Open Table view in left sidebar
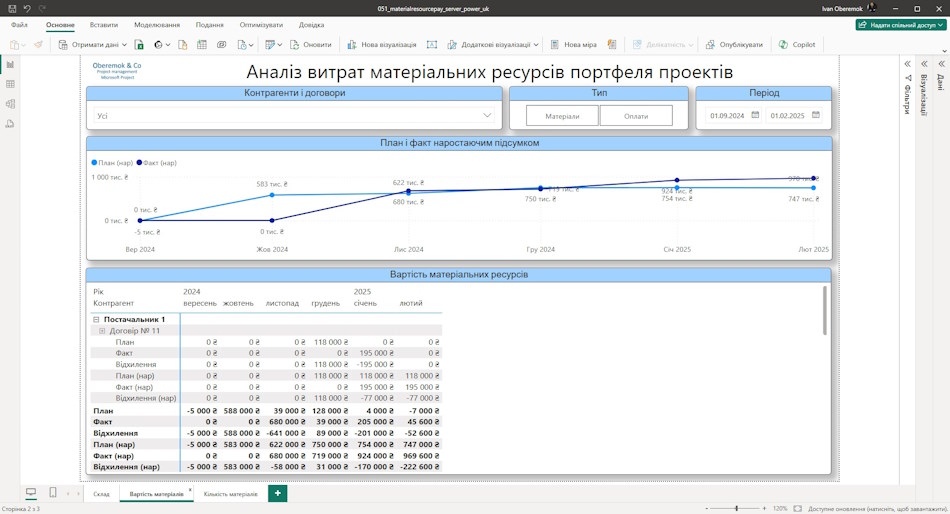The width and height of the screenshot is (950, 514). 10,84
